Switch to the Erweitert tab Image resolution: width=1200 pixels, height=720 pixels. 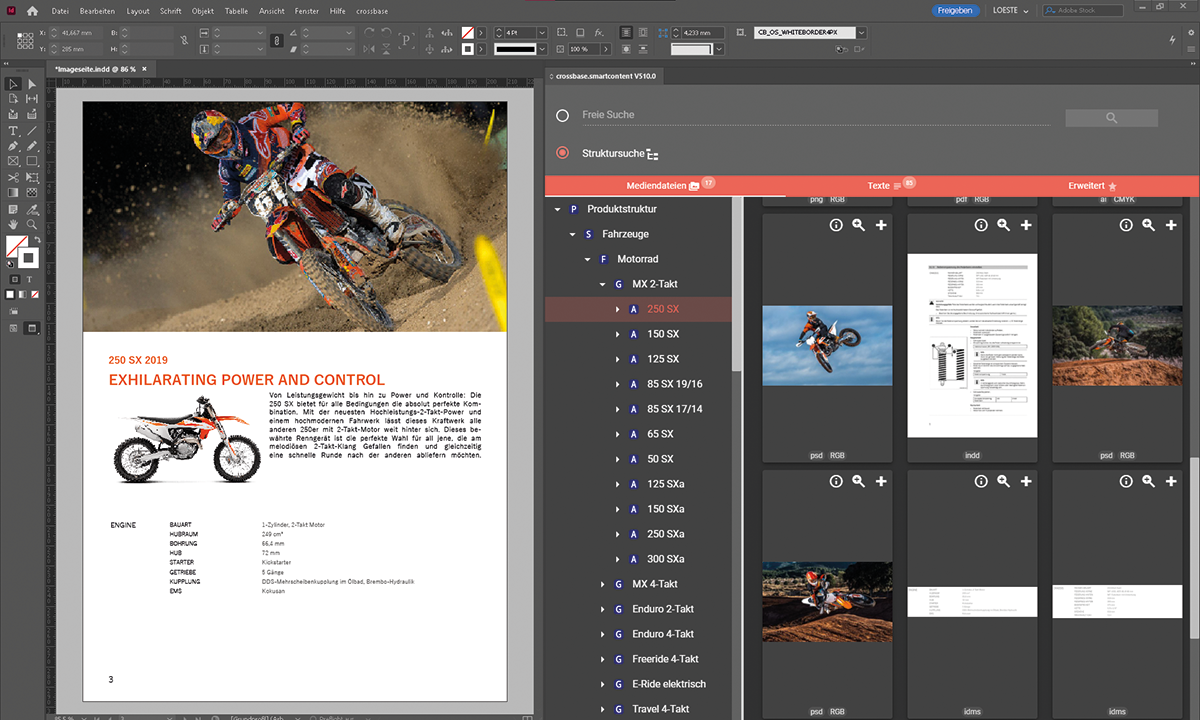[1092, 186]
